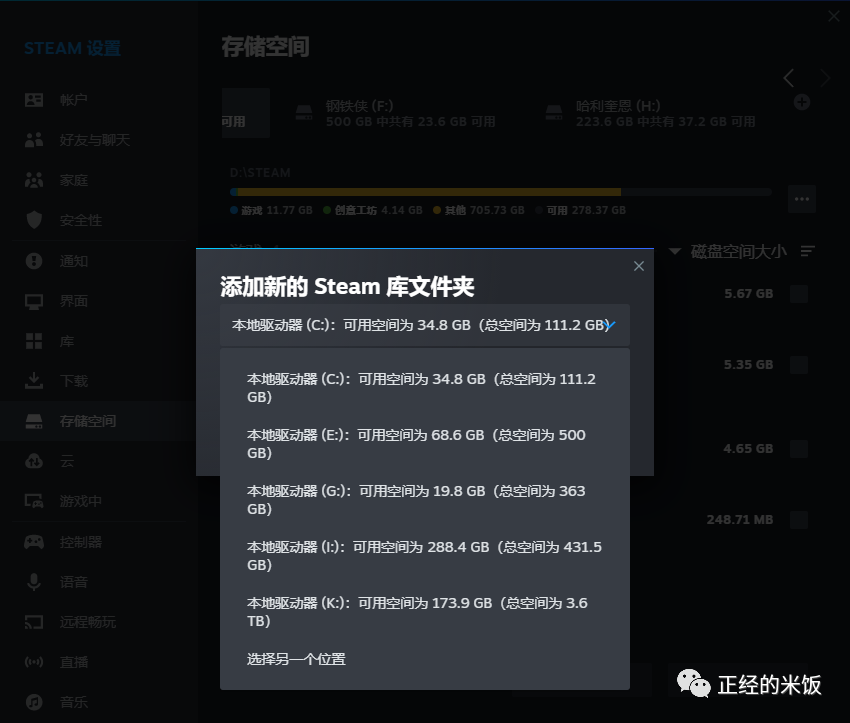Choose drive G: with 19.8 GB free
The image size is (850, 723).
424,500
